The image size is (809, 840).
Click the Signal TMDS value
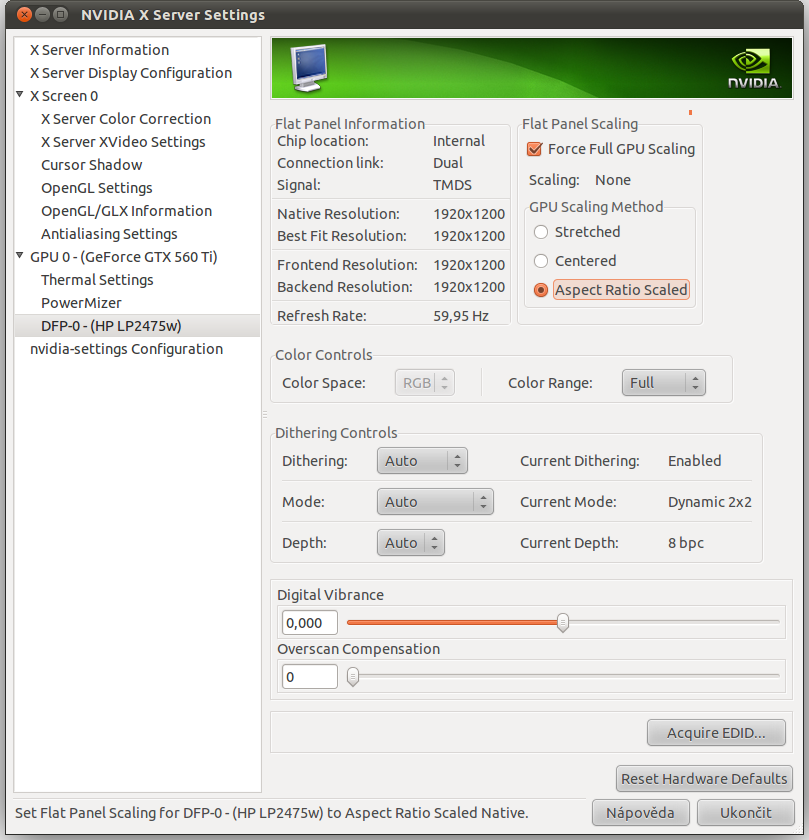[x=452, y=185]
